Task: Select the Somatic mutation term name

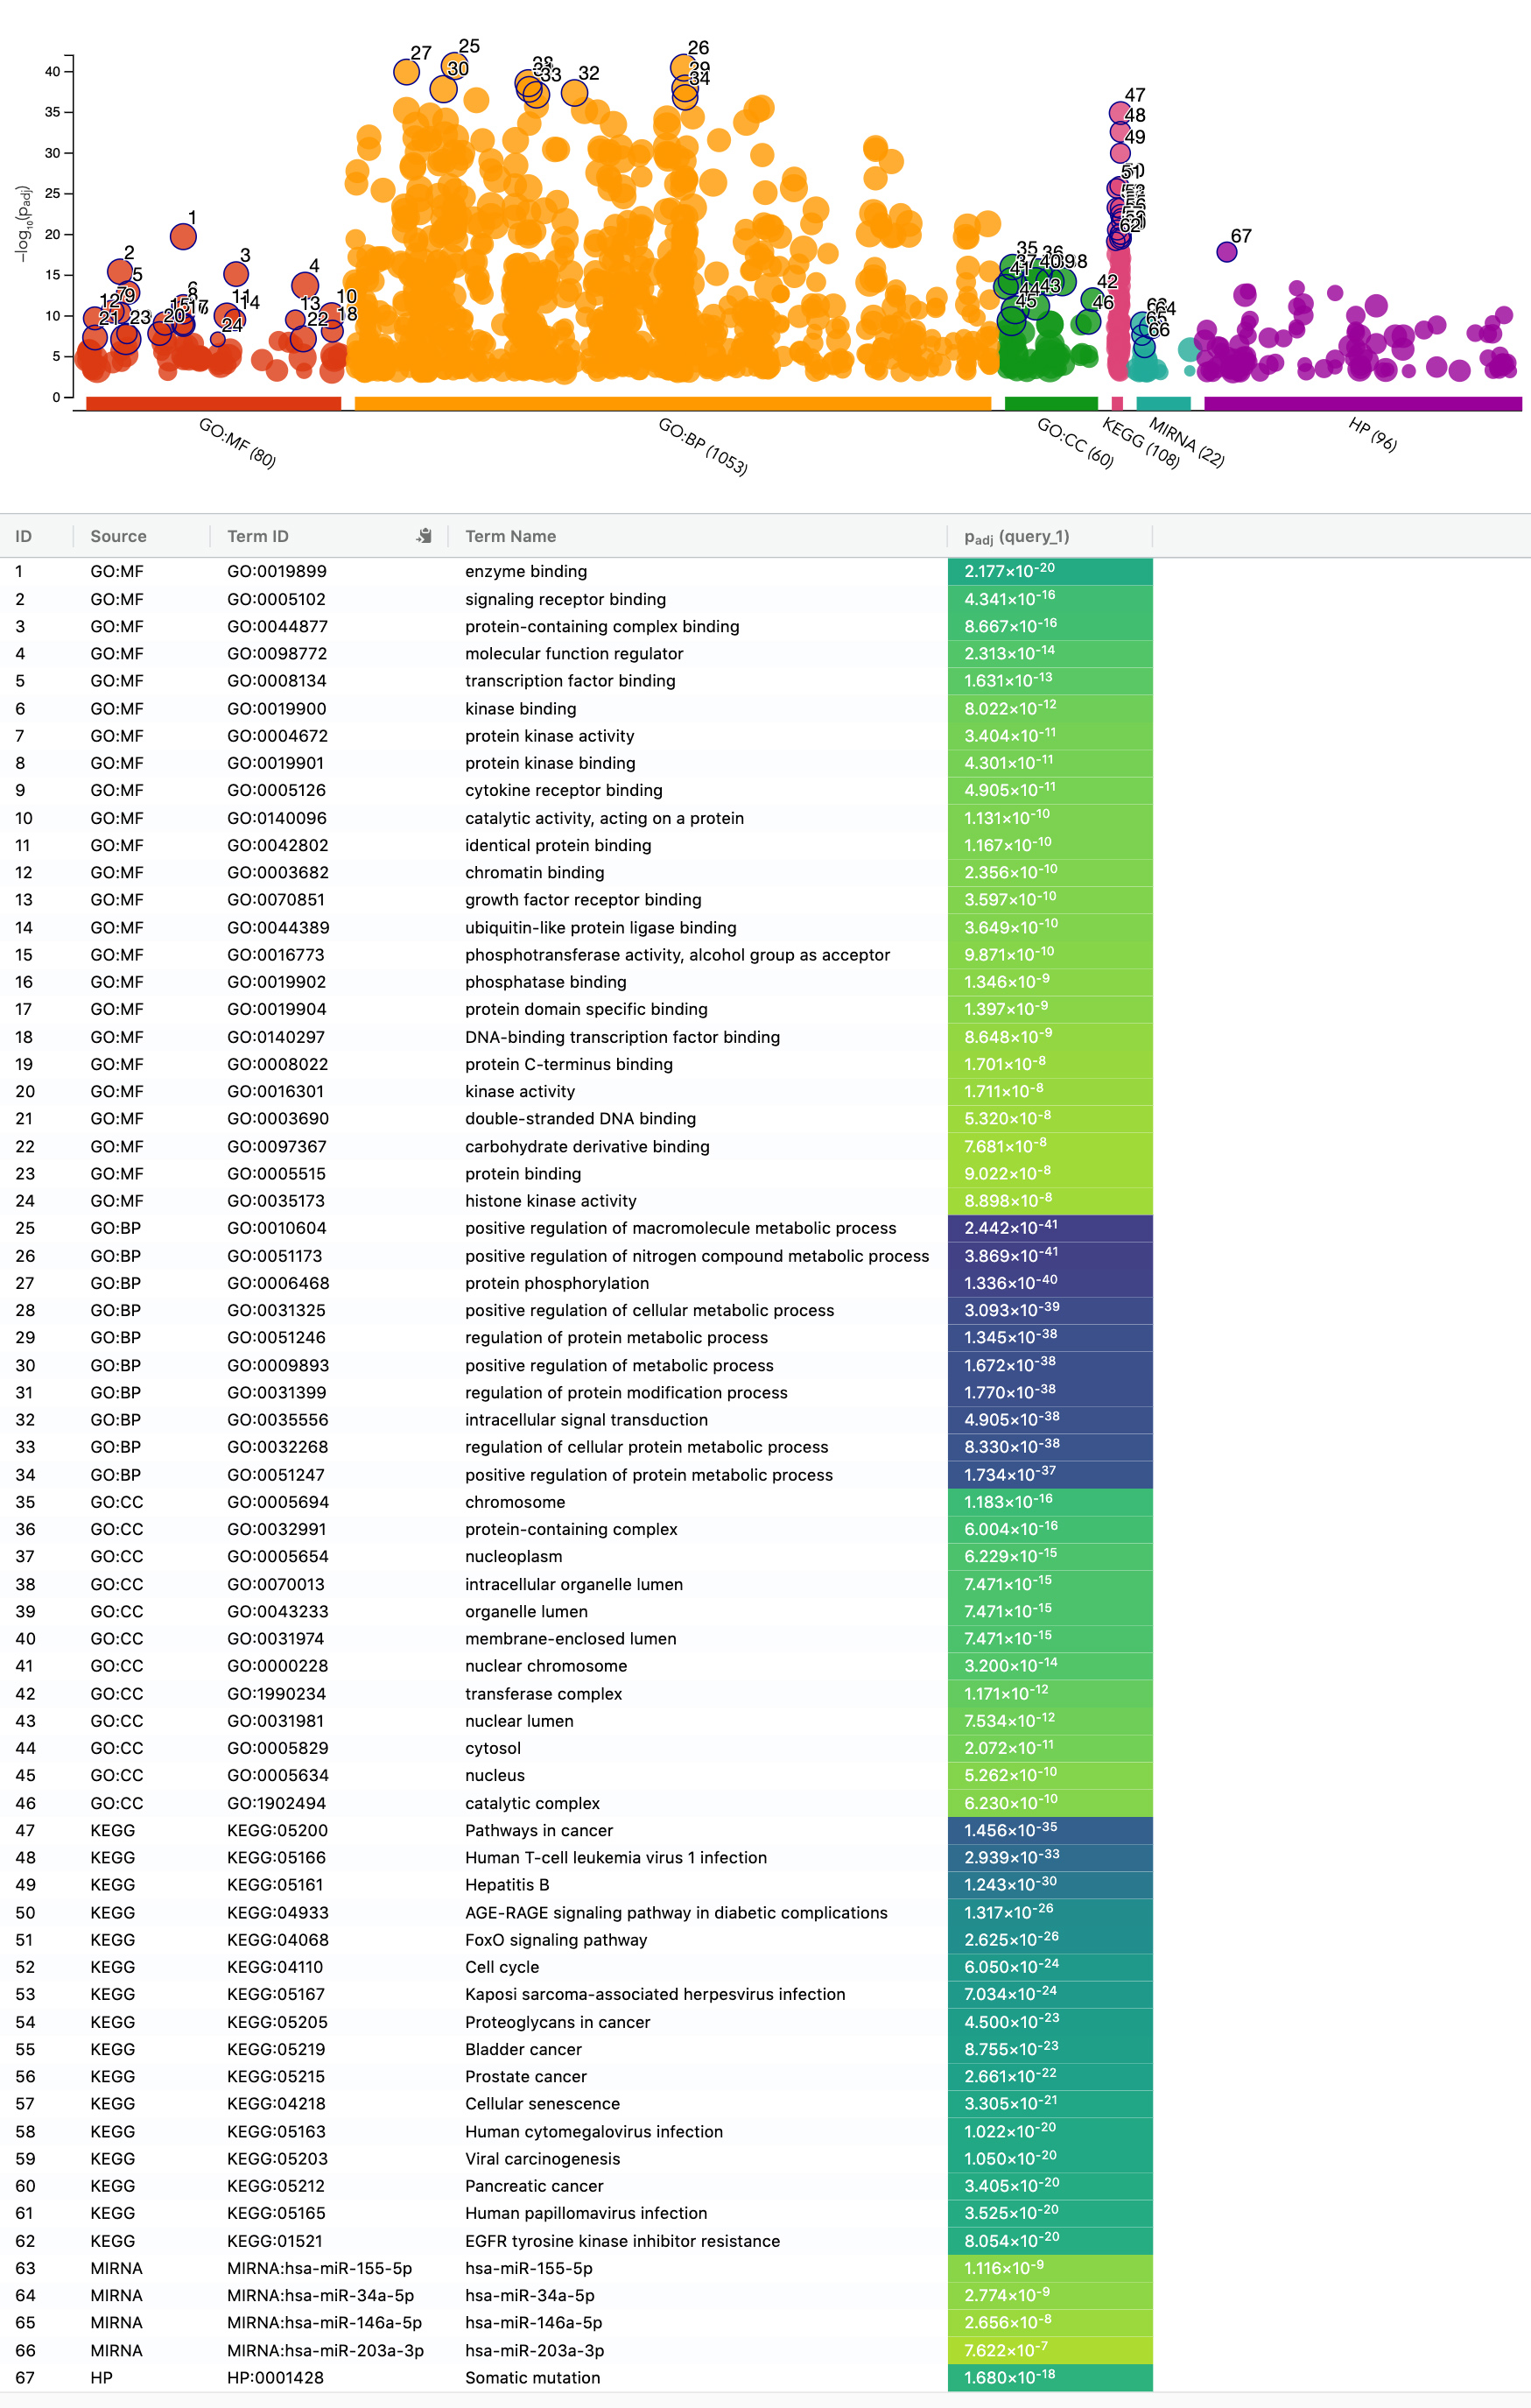Action: pos(532,2378)
